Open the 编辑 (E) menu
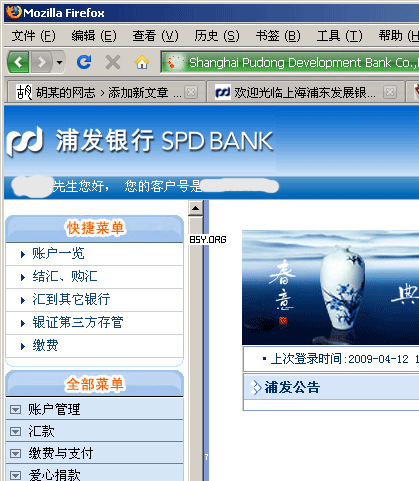The height and width of the screenshot is (481, 419). click(94, 36)
